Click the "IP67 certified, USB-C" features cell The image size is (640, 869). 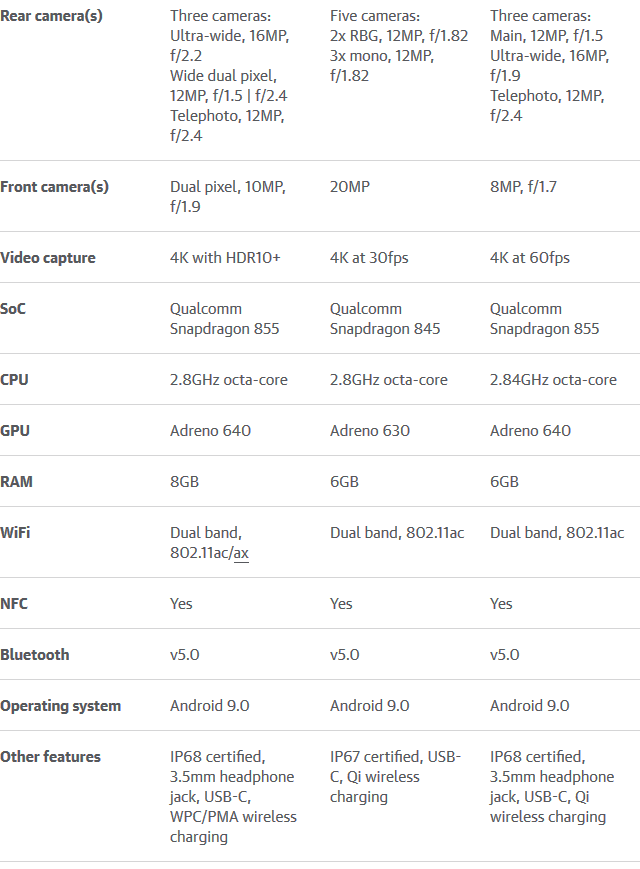pyautogui.click(x=396, y=776)
